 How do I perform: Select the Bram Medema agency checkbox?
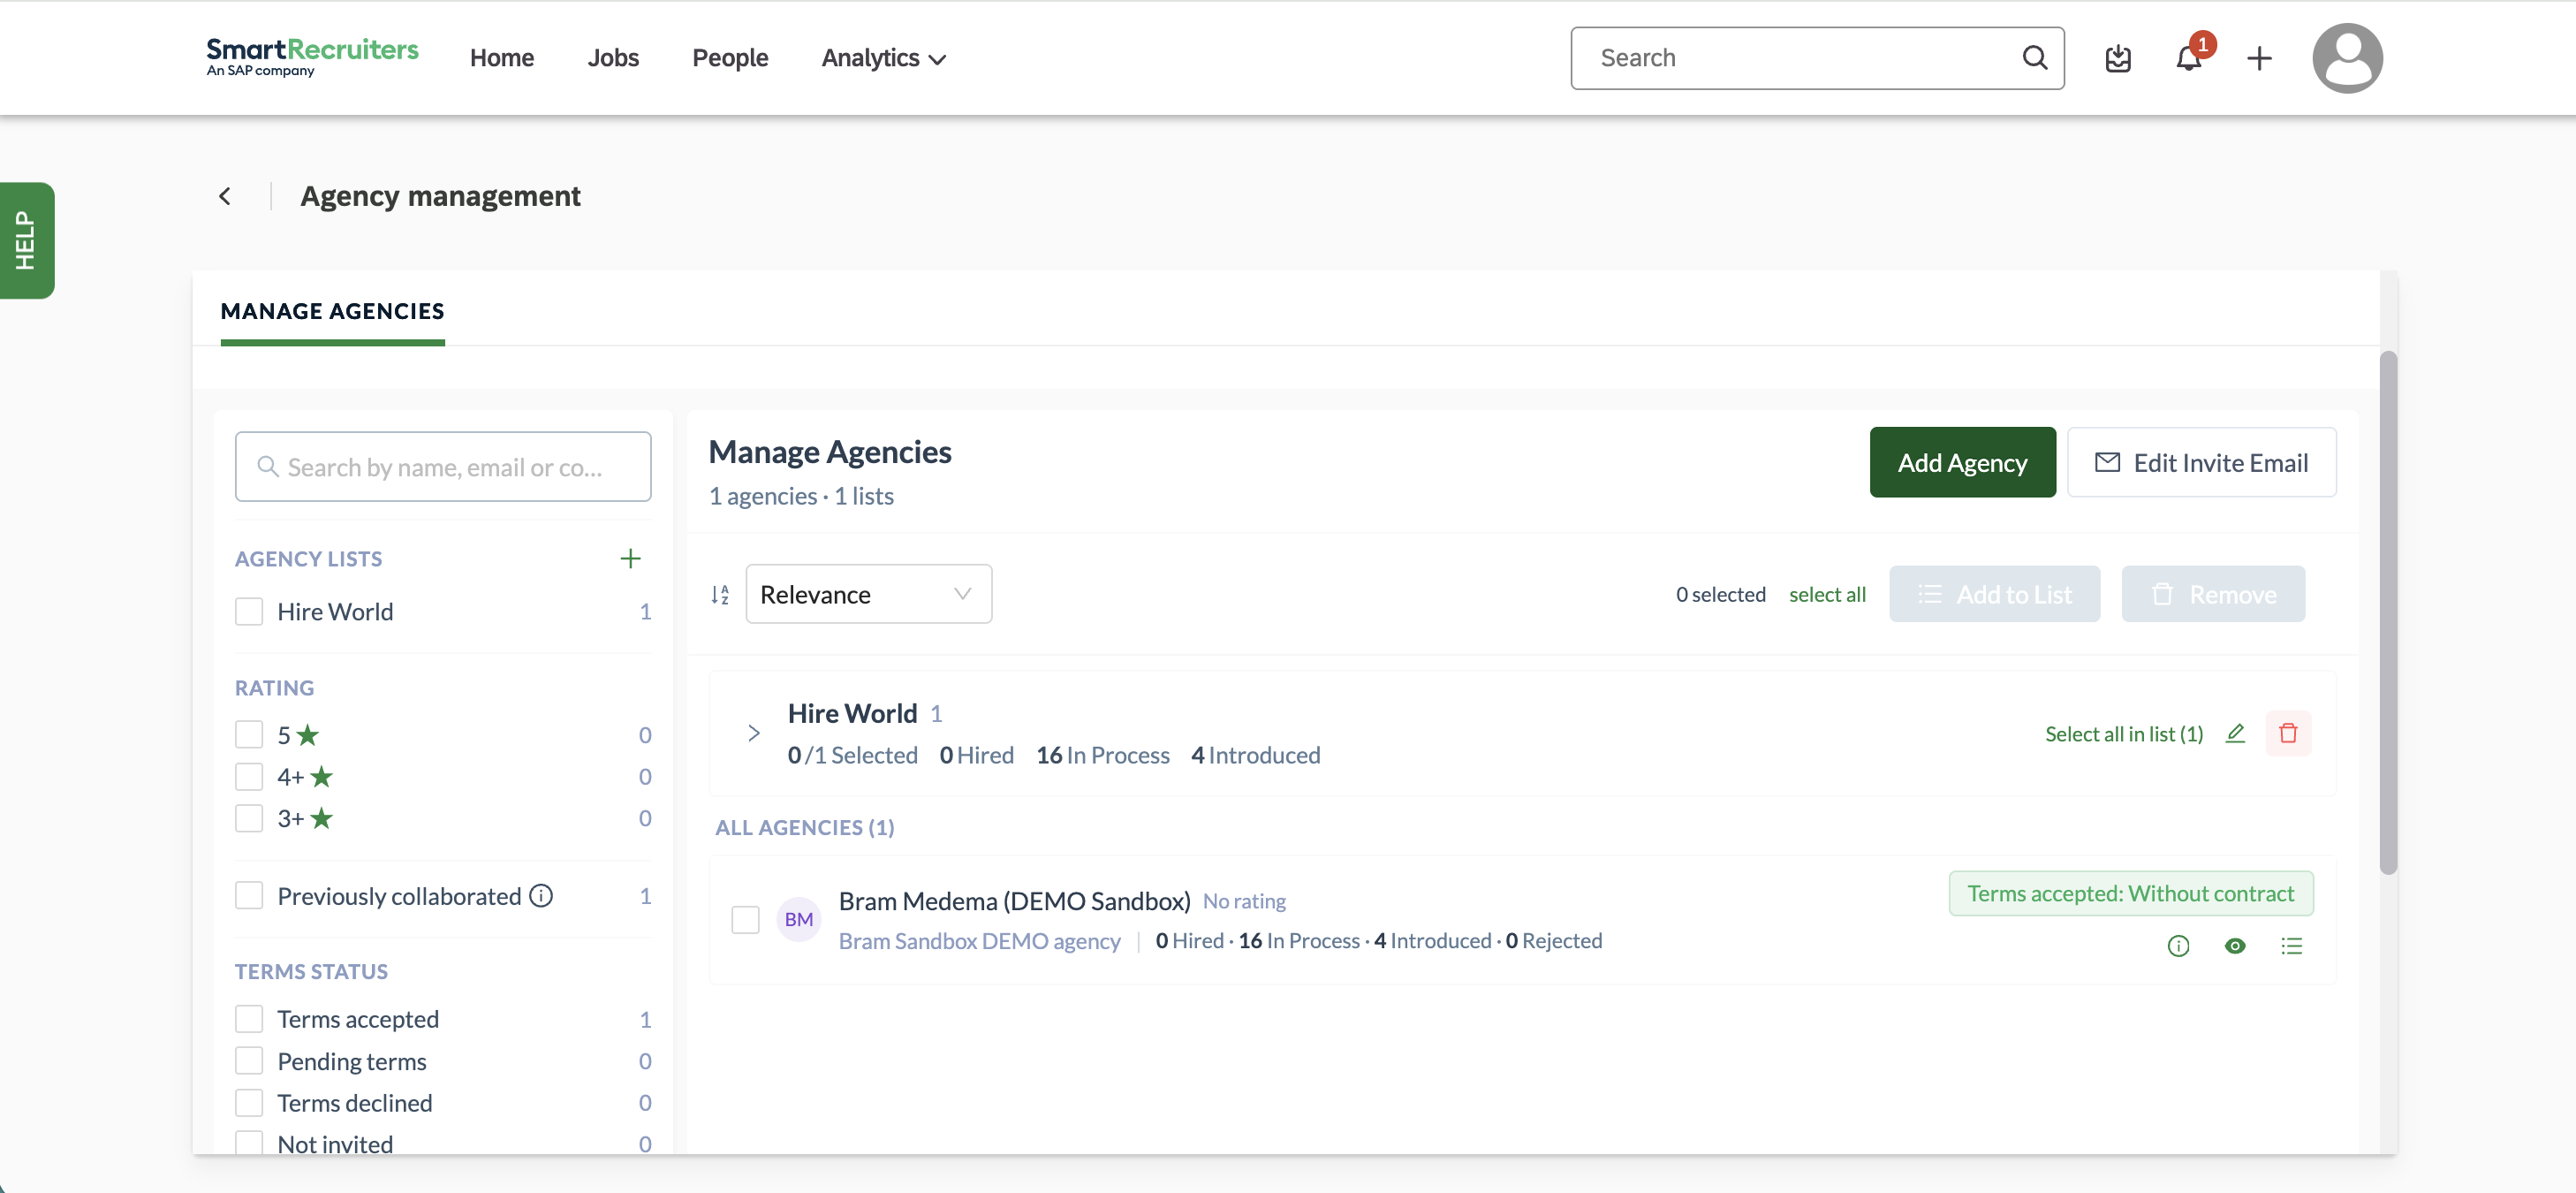tap(745, 920)
